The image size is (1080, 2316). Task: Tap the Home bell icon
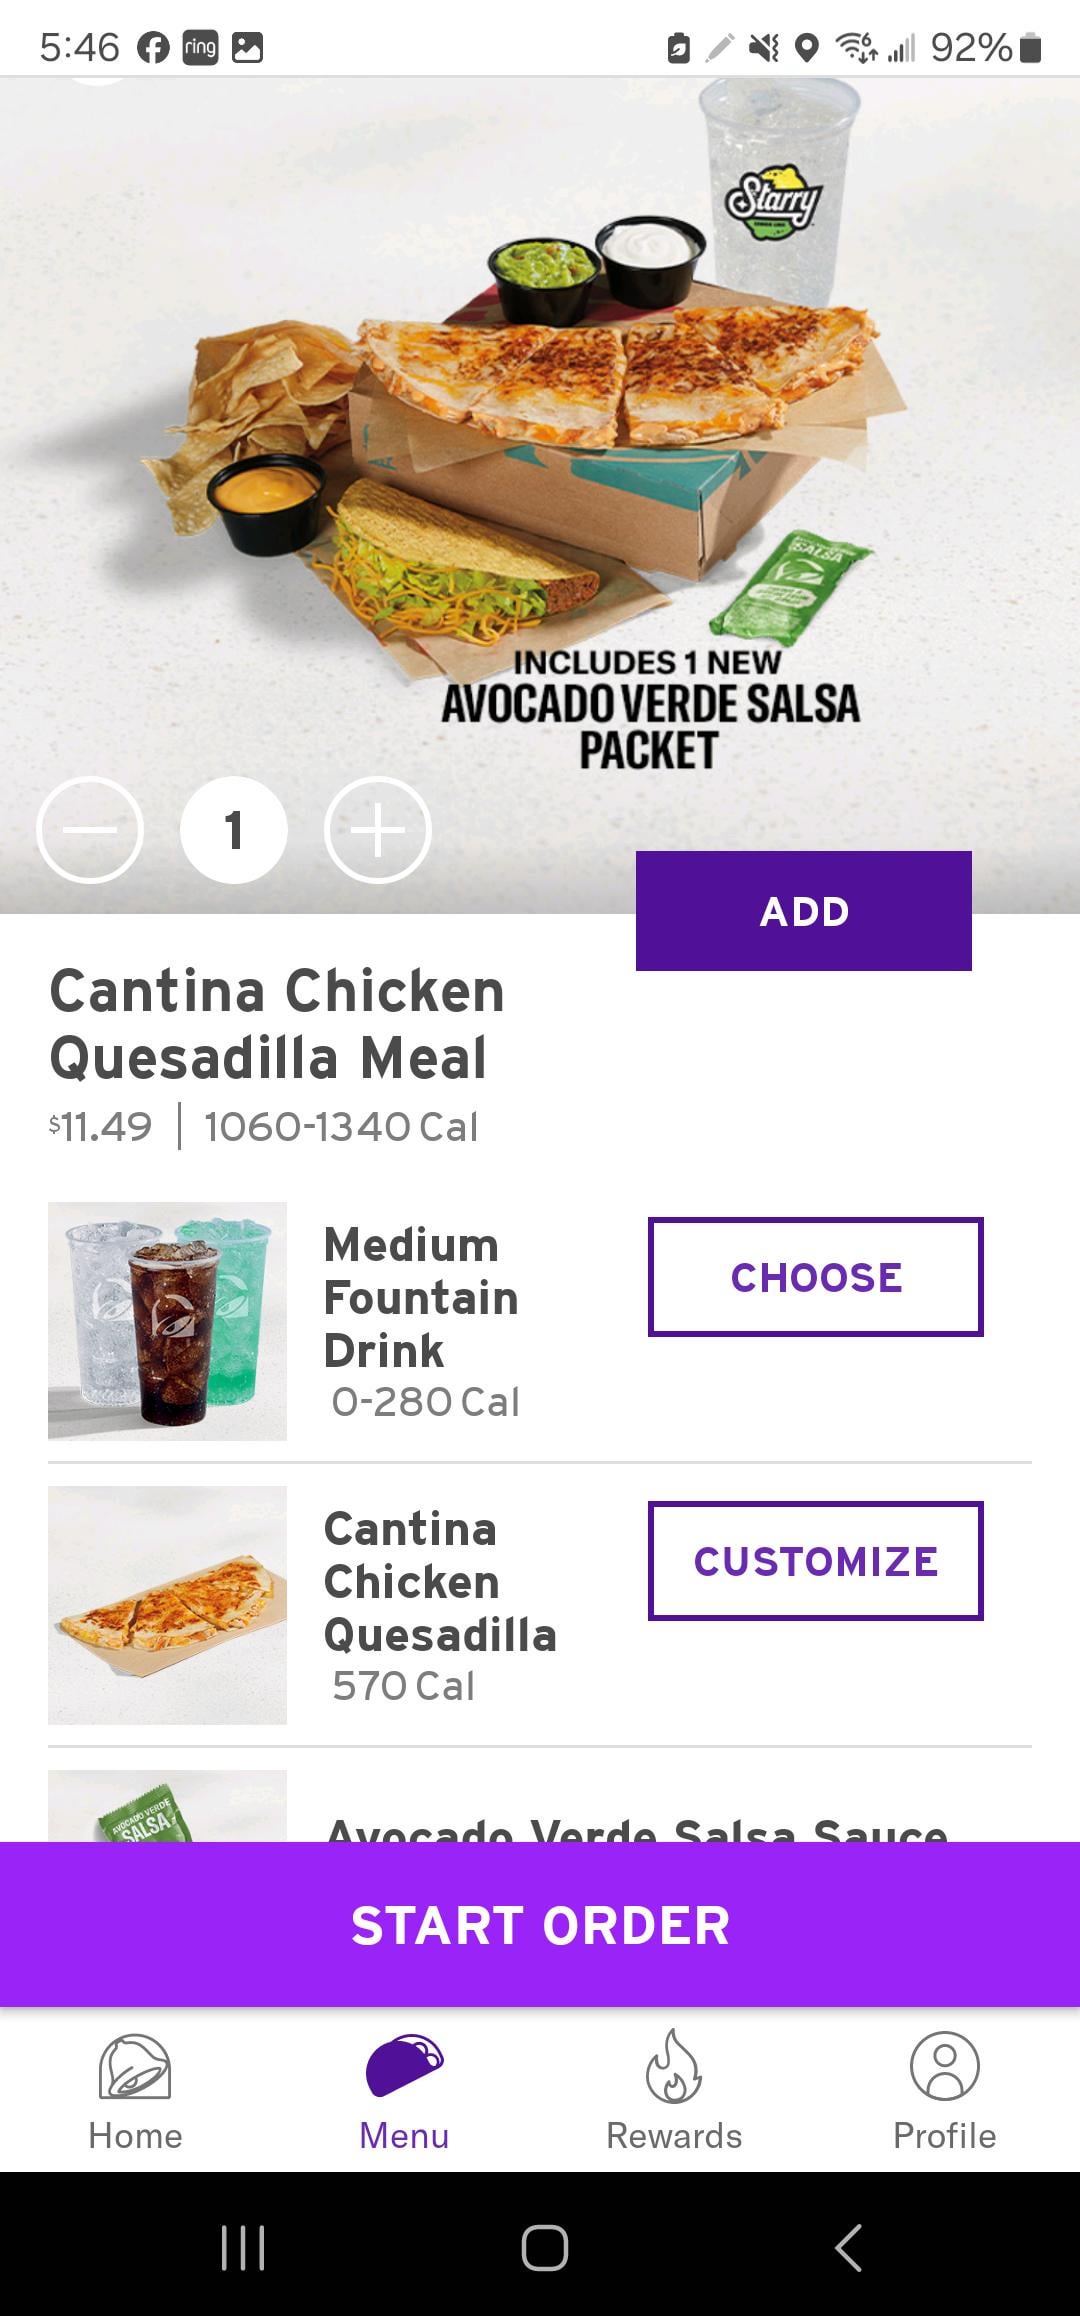[x=135, y=2067]
